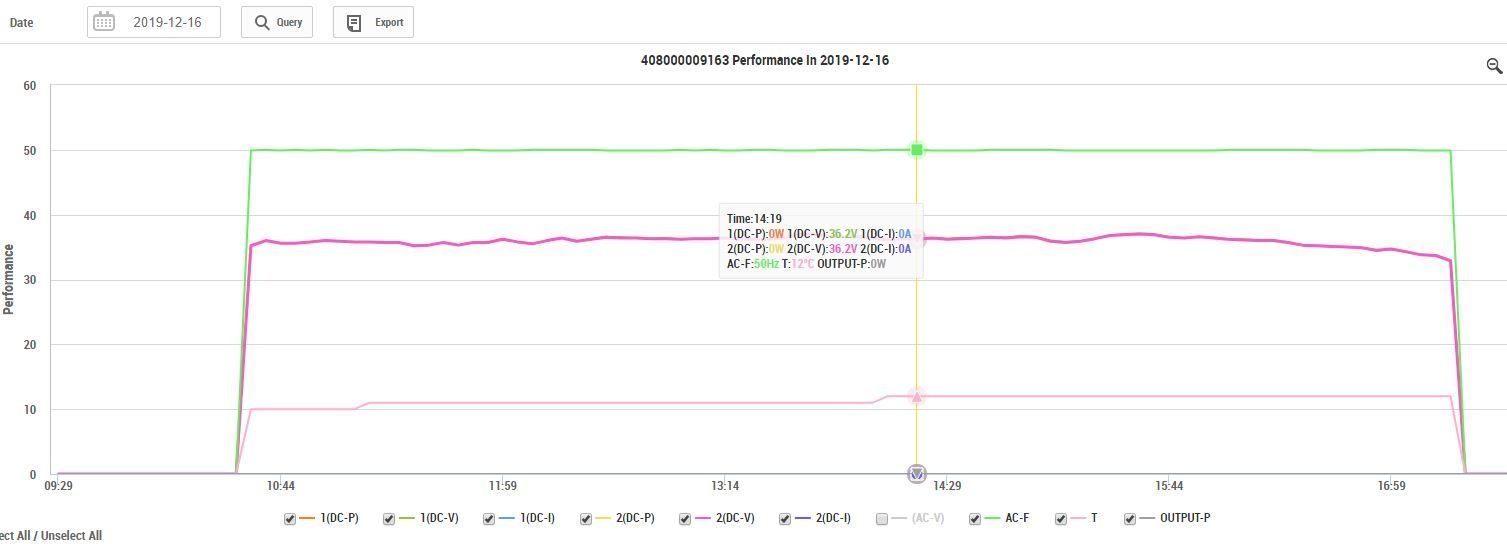Uncheck the 1(DC-I) series checkbox
Screen dimensions: 1507x544
[x=489, y=519]
